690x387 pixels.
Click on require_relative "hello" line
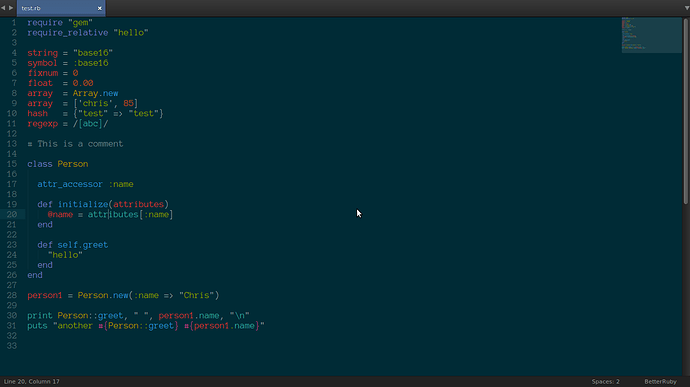pos(88,33)
